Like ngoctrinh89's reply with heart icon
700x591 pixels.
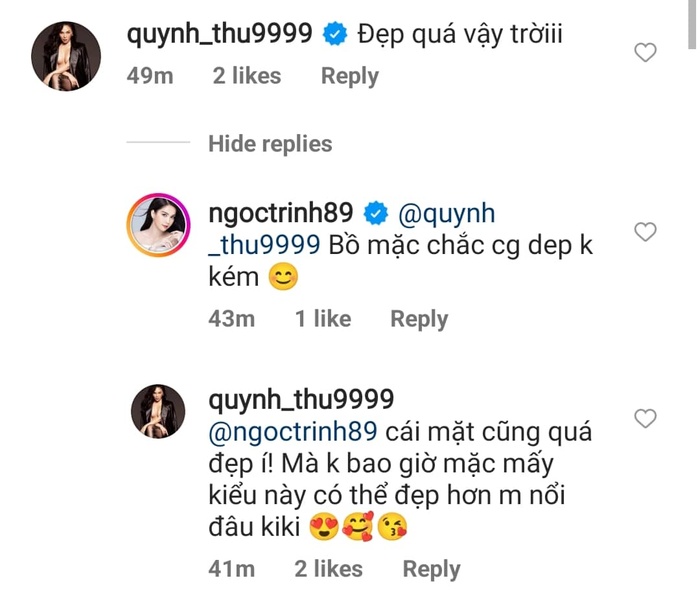coord(646,232)
